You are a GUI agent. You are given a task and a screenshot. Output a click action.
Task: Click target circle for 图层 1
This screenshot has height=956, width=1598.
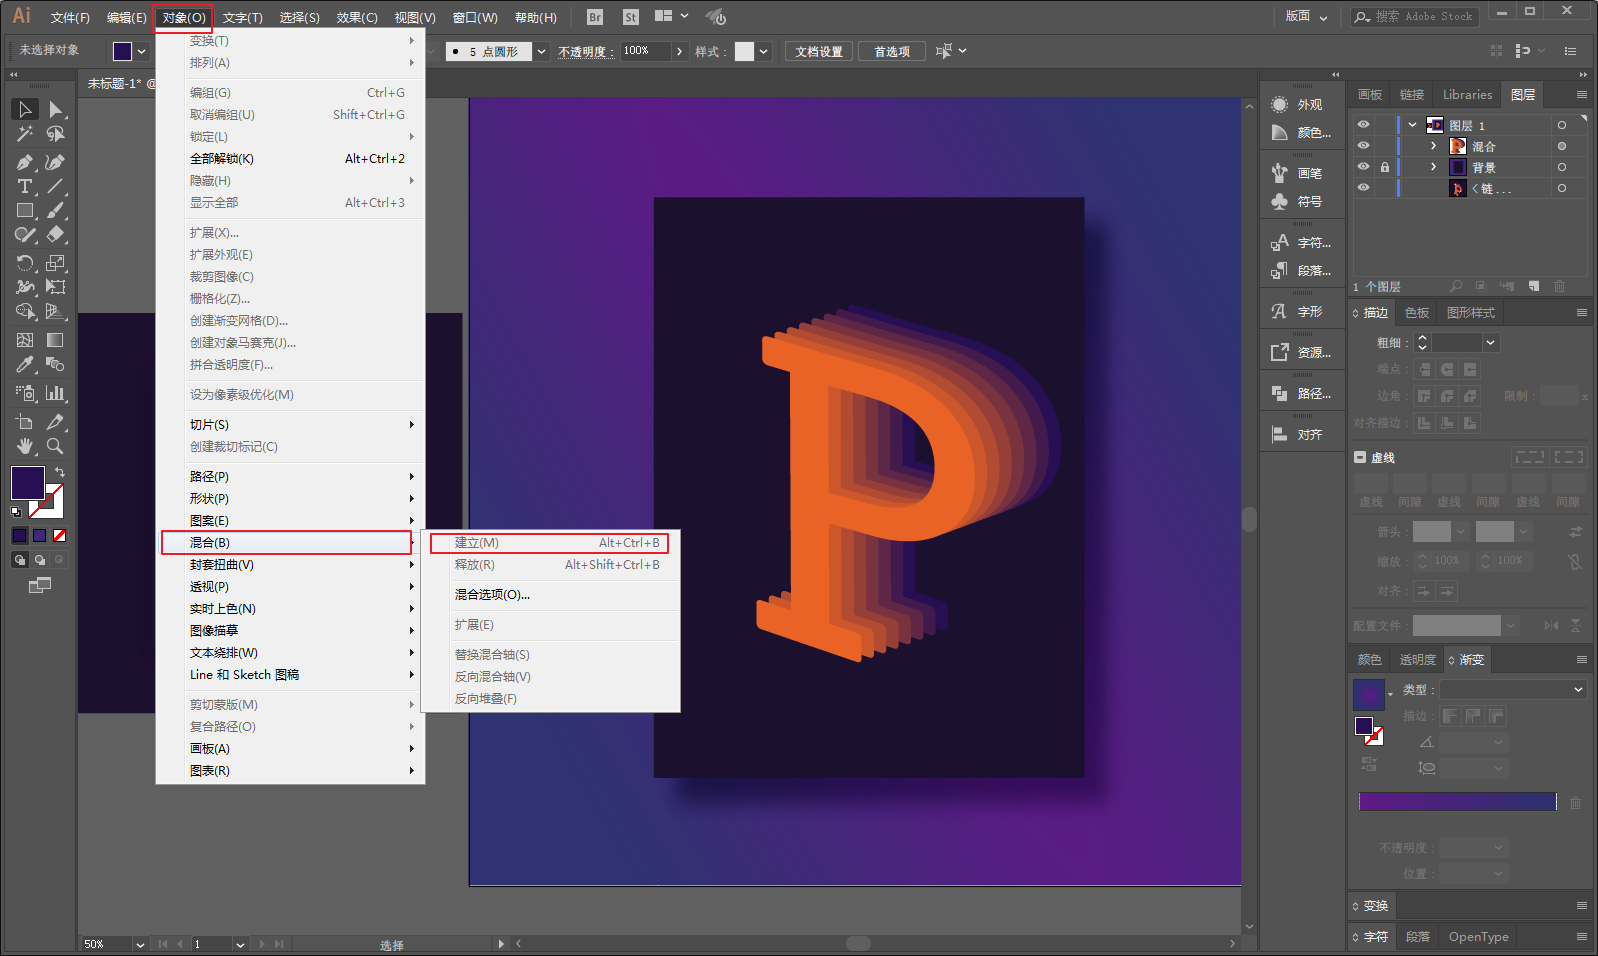(1561, 125)
